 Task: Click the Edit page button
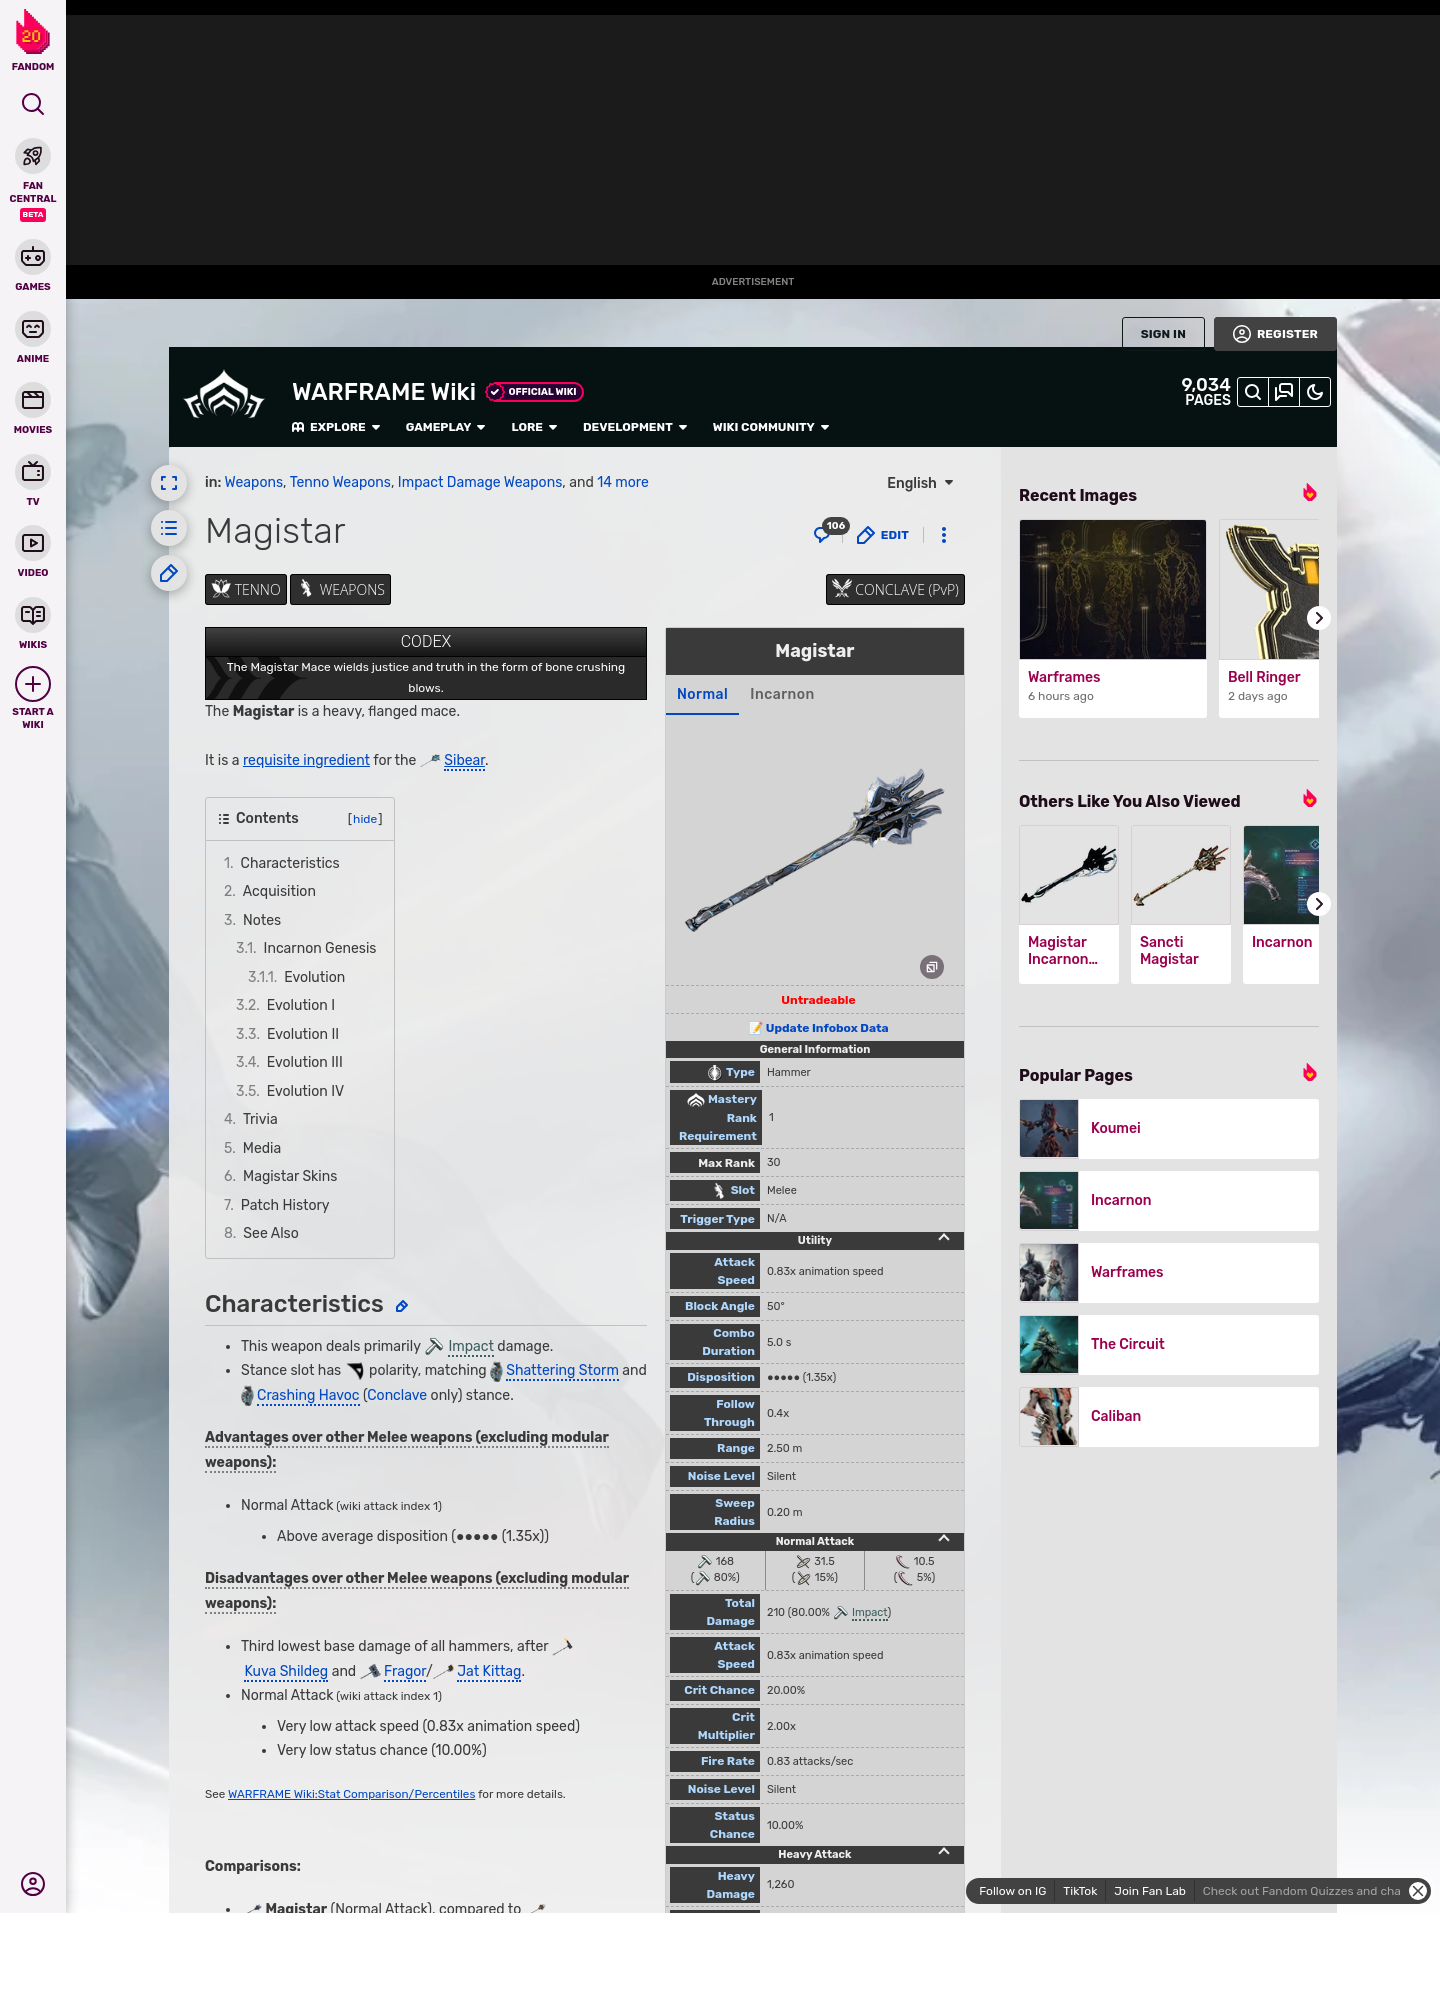pos(883,535)
